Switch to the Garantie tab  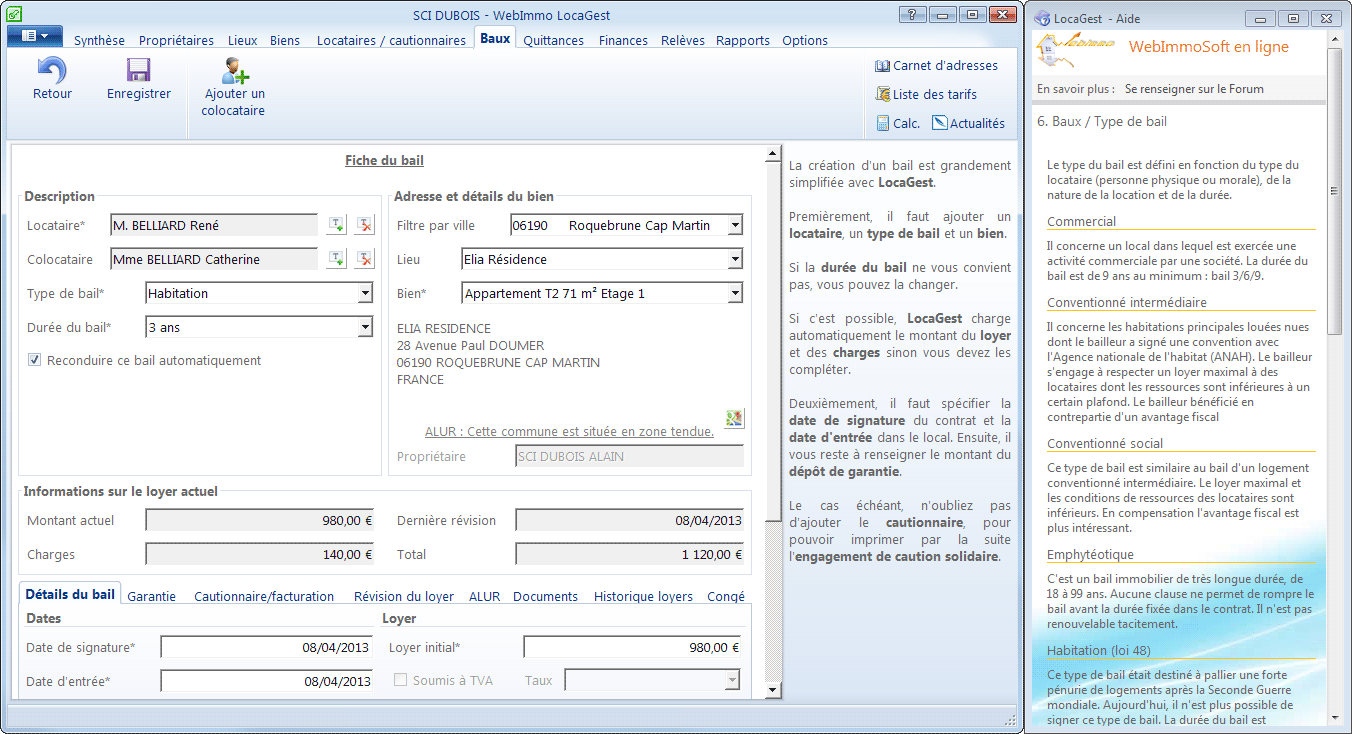point(151,597)
